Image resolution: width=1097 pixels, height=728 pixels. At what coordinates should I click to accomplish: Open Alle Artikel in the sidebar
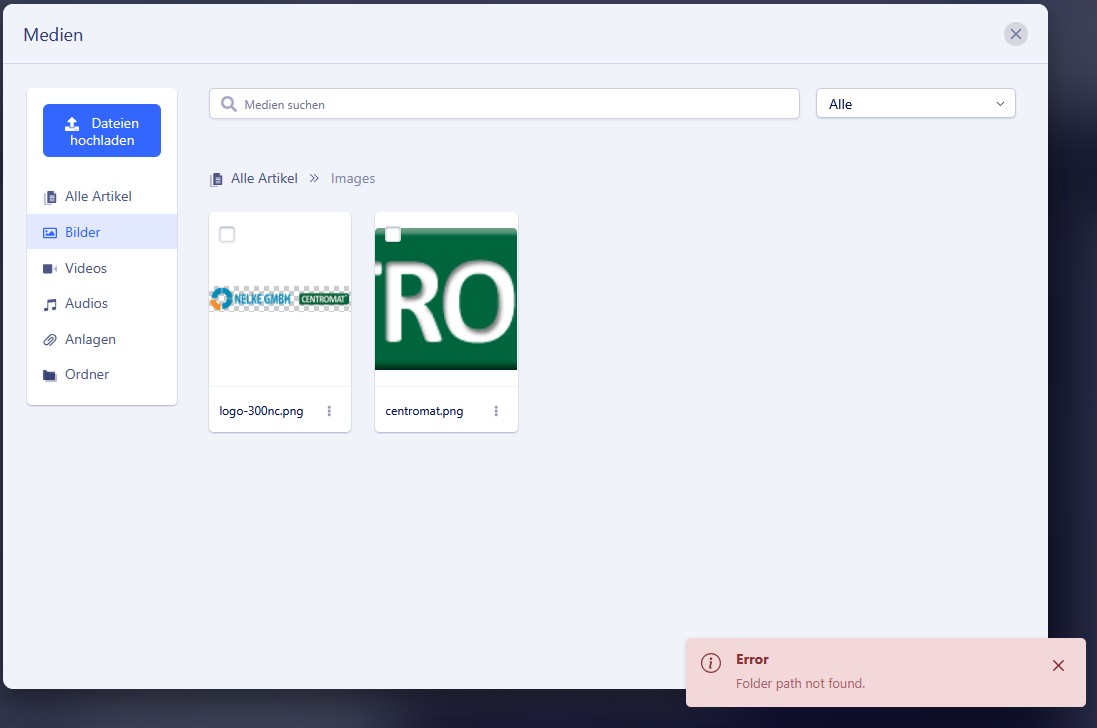97,197
